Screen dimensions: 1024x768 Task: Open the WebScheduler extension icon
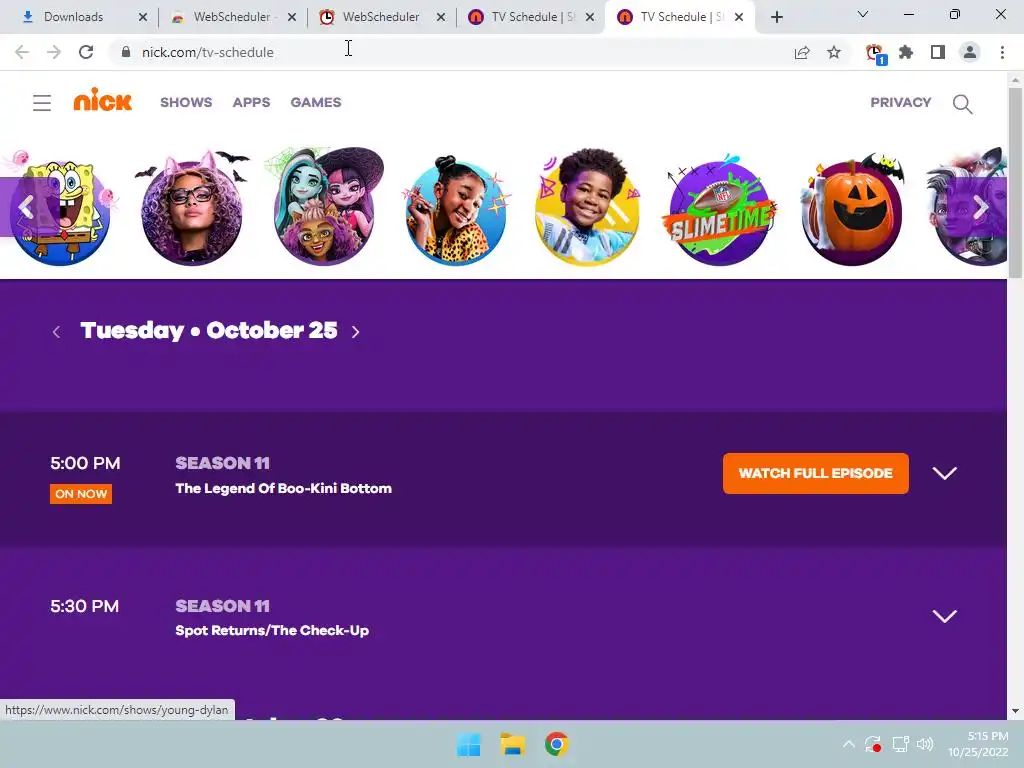pyautogui.click(x=874, y=53)
